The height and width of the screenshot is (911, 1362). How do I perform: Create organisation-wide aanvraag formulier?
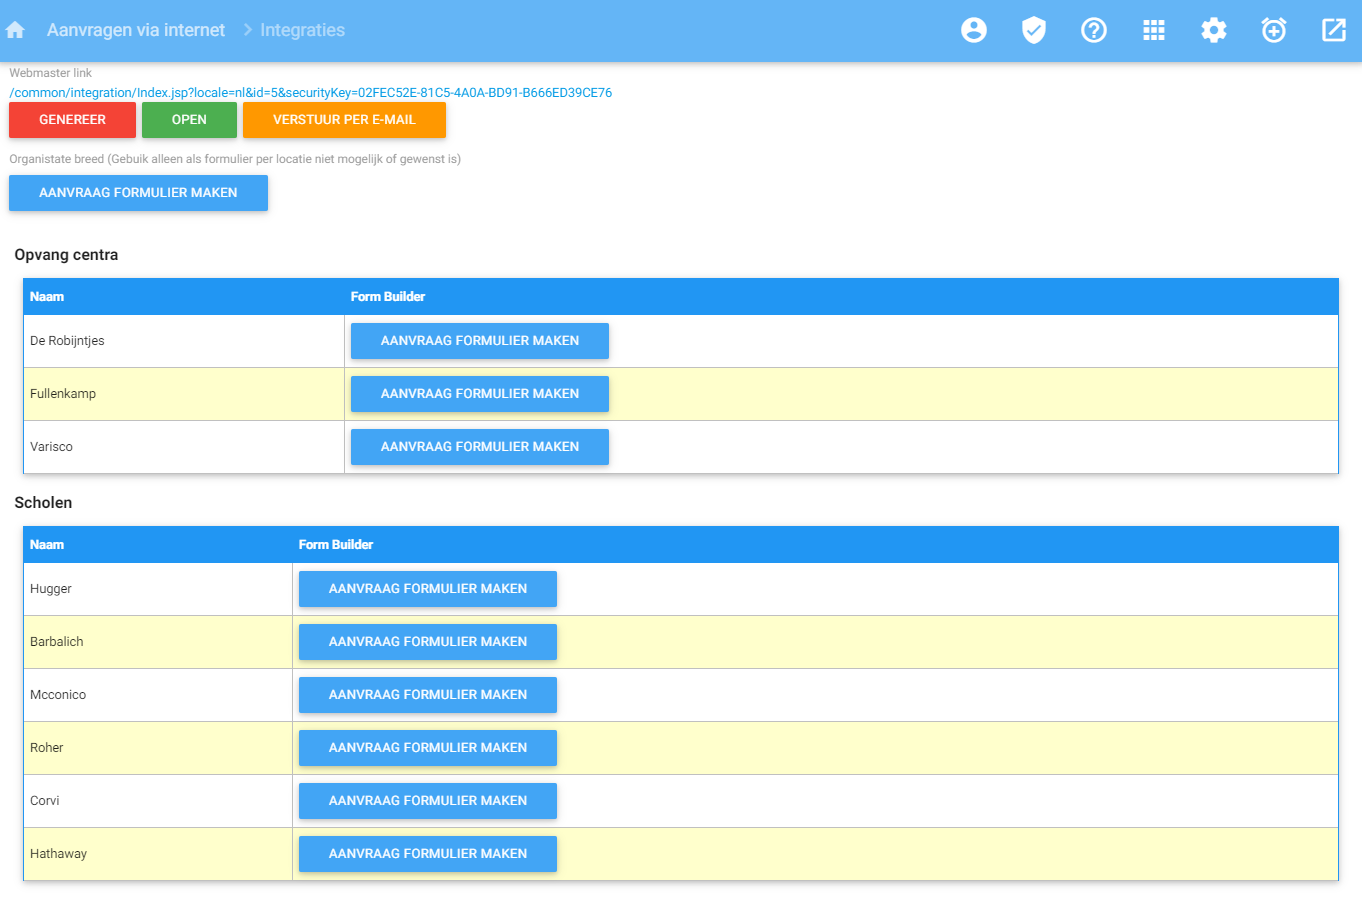point(138,193)
